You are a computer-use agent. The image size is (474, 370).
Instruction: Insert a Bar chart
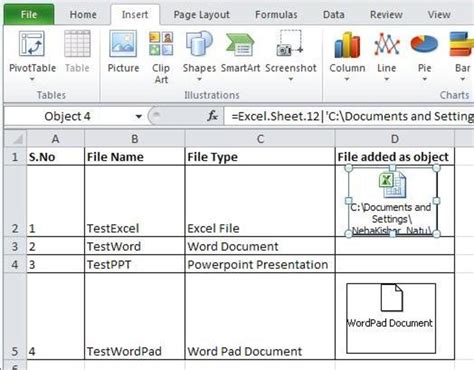tap(462, 44)
